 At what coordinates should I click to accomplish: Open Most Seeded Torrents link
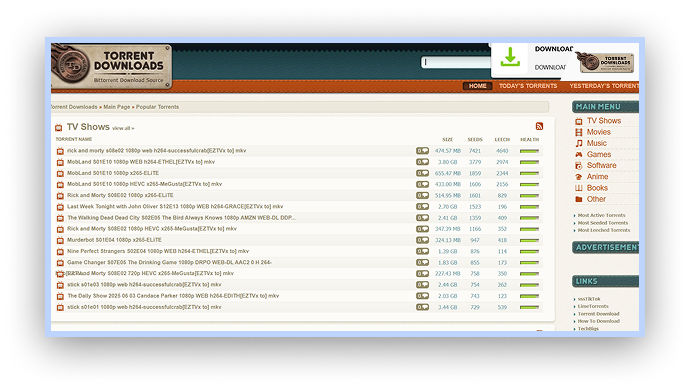(x=602, y=223)
